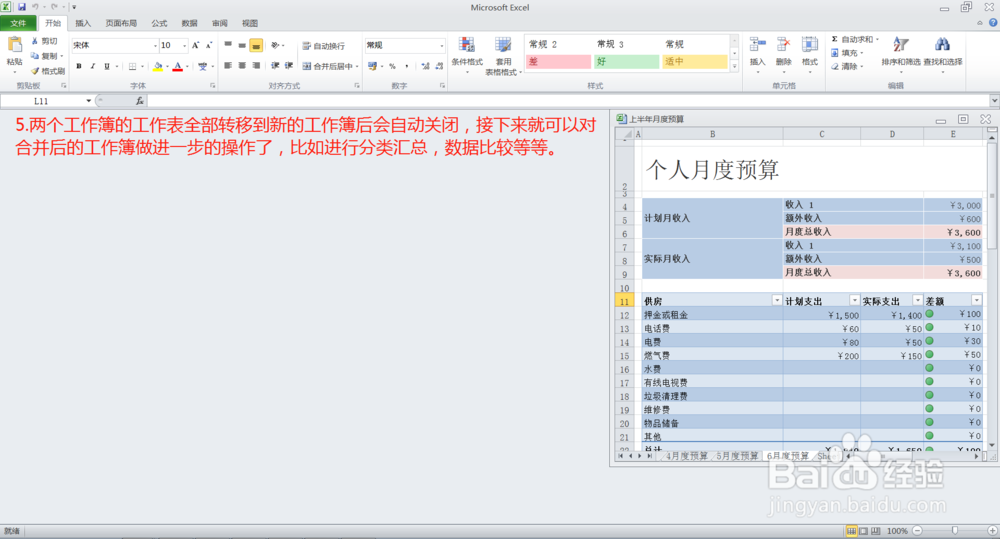Switch to 插入 (Insert) ribbon tab
Viewport: 1000px width, 539px height.
[x=83, y=23]
